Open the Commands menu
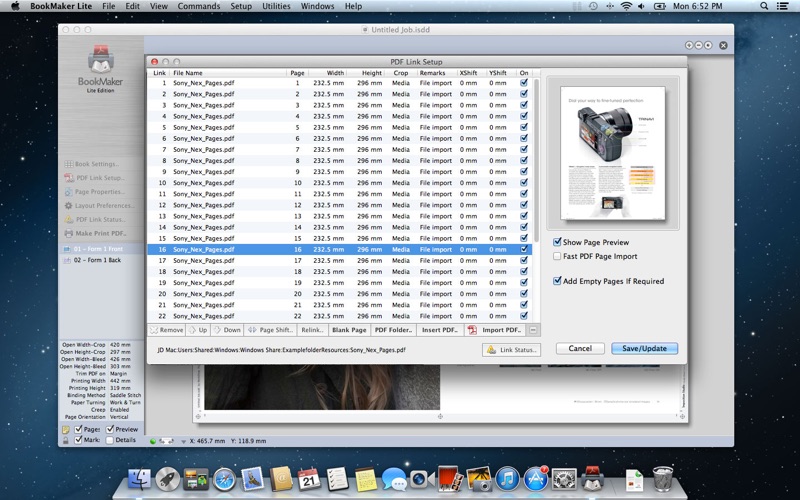Screen dimensions: 800x500 click(198, 6)
